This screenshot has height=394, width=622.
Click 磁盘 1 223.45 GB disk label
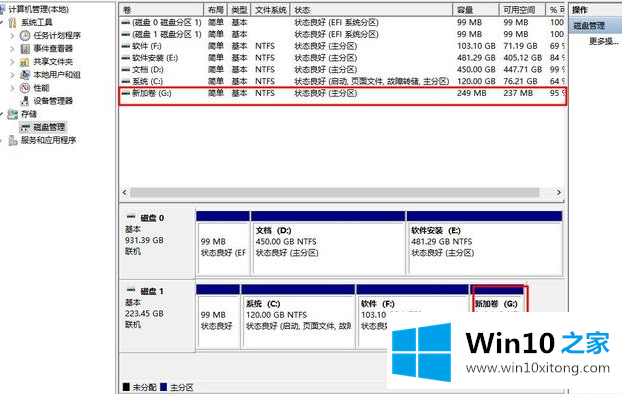(x=157, y=316)
